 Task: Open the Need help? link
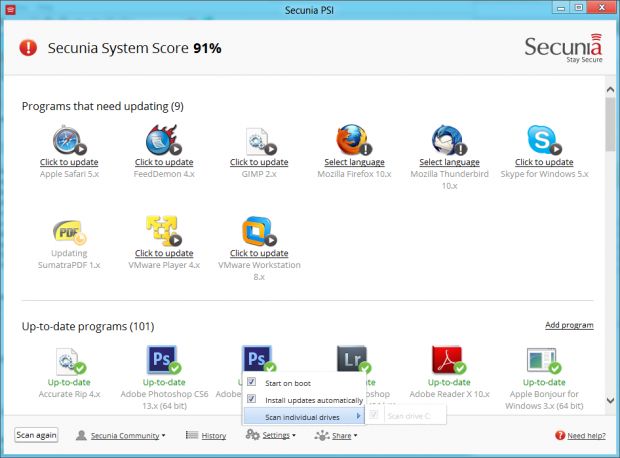(x=586, y=435)
